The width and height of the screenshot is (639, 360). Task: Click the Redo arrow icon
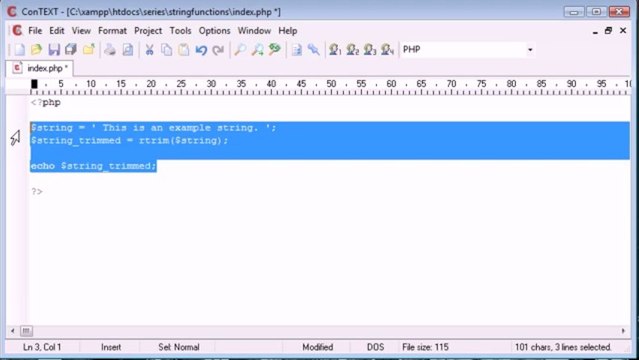coord(218,50)
